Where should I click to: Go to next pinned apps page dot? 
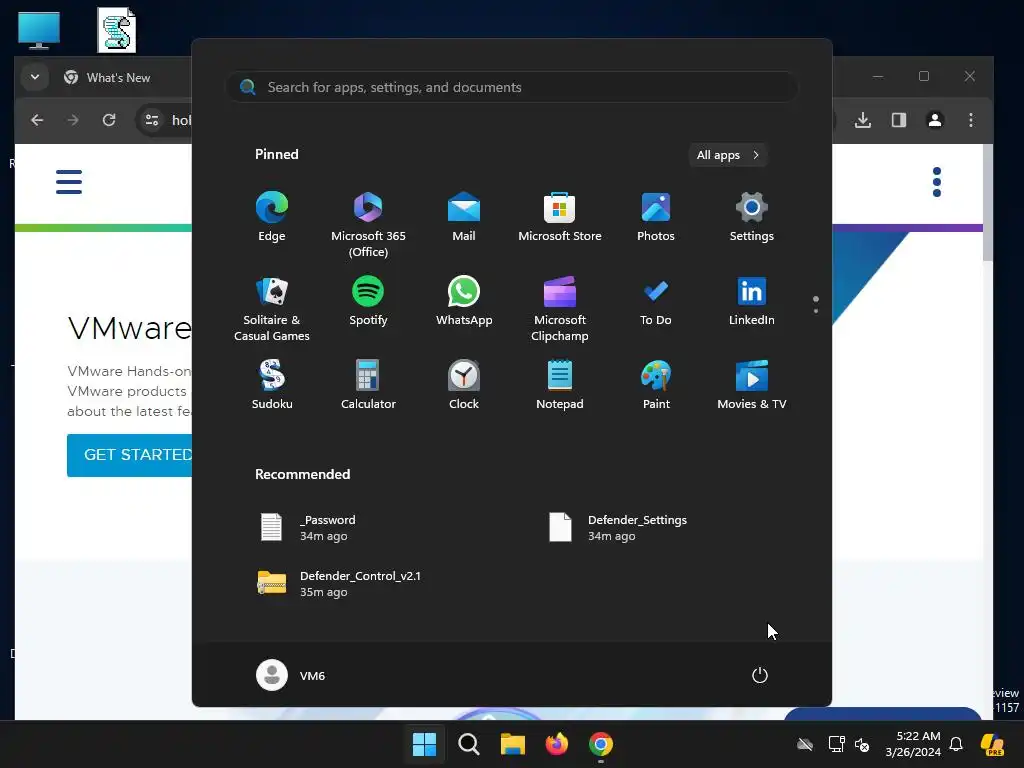click(816, 311)
